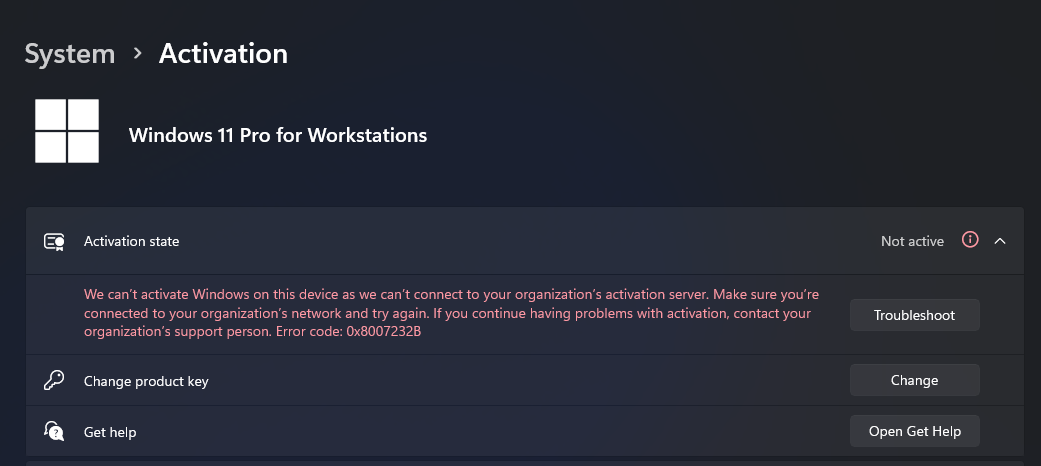Click the breadcrumb chevron separator
The height and width of the screenshot is (466, 1041).
pyautogui.click(x=137, y=53)
